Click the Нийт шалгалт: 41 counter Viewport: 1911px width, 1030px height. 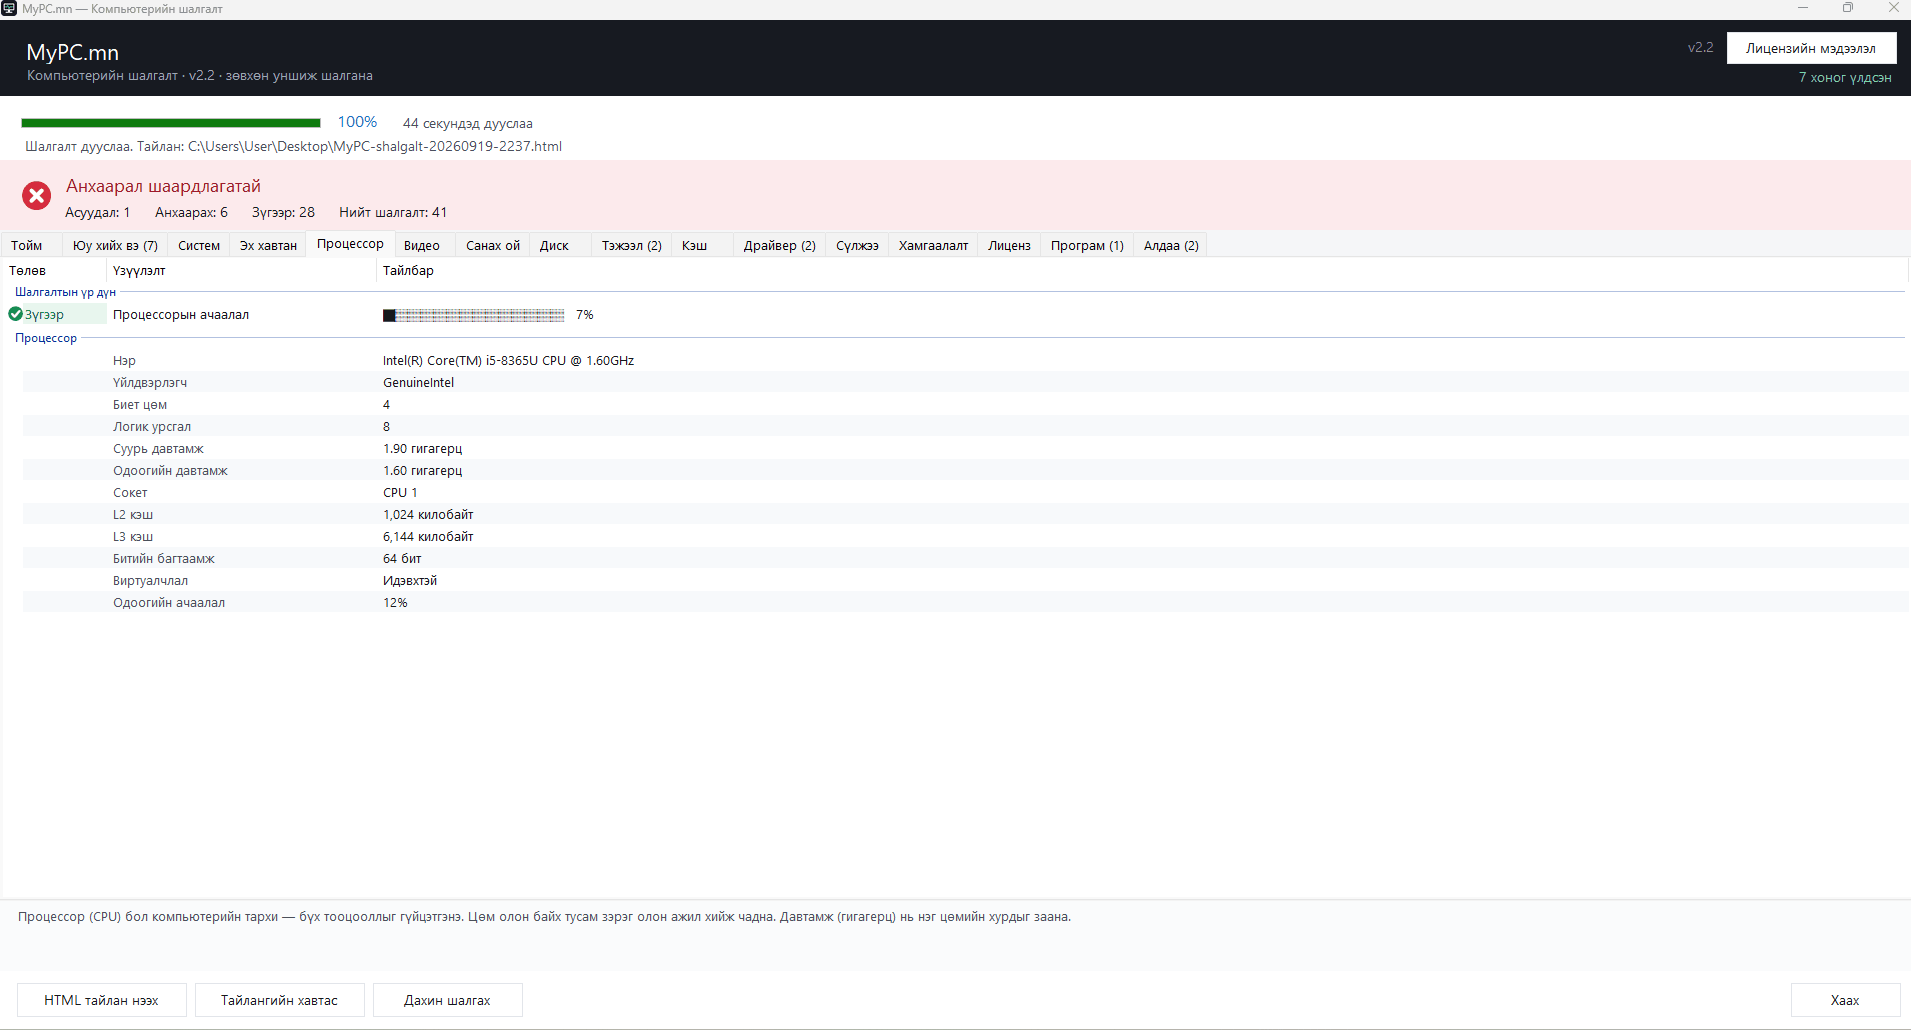click(x=393, y=212)
